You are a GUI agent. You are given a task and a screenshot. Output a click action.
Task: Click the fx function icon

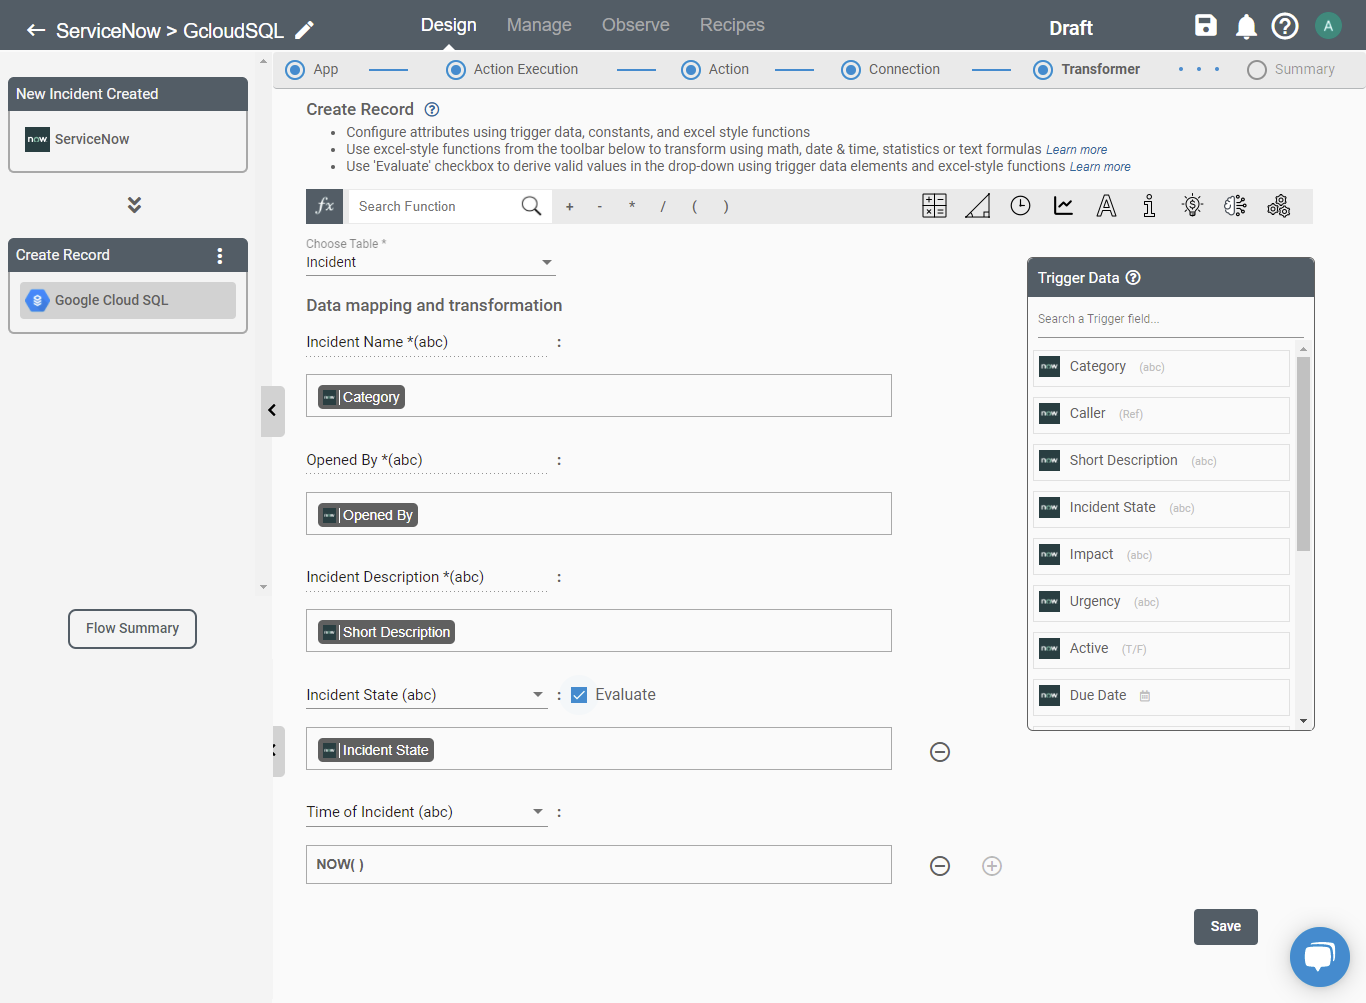coord(325,206)
